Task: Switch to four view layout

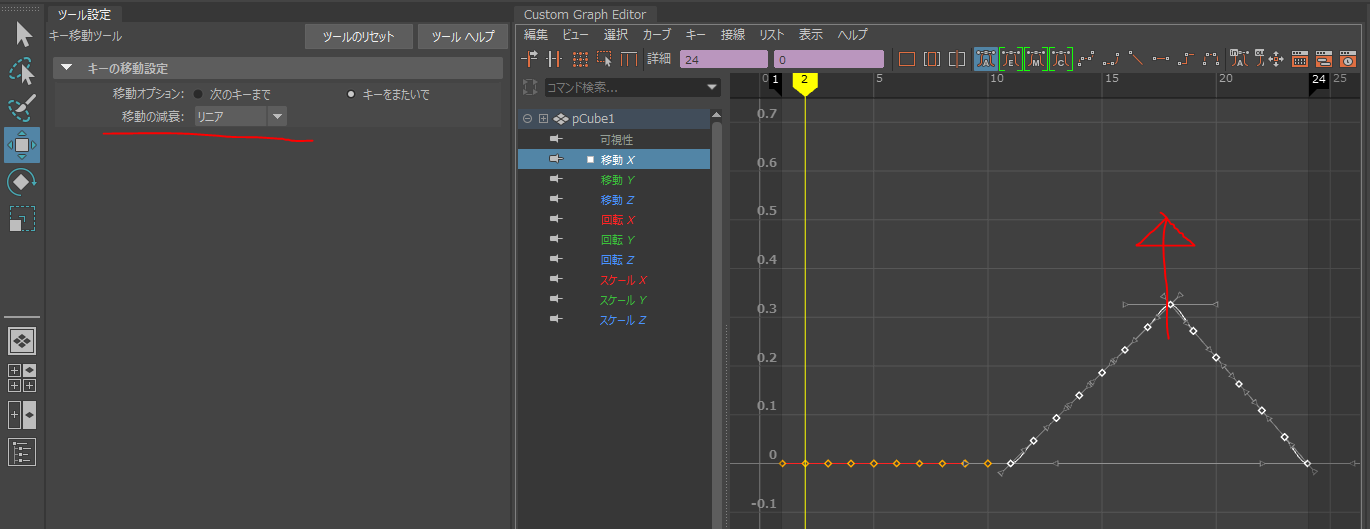Action: coord(22,377)
